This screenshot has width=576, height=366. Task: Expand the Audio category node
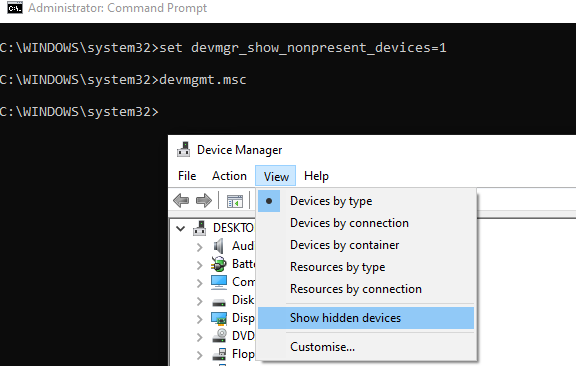199,247
